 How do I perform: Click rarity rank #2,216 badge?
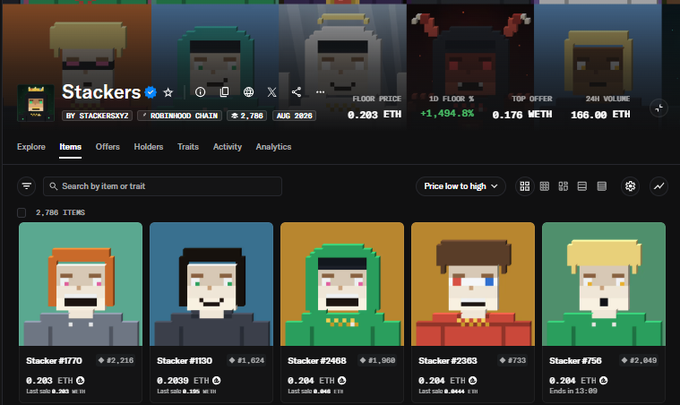116,360
